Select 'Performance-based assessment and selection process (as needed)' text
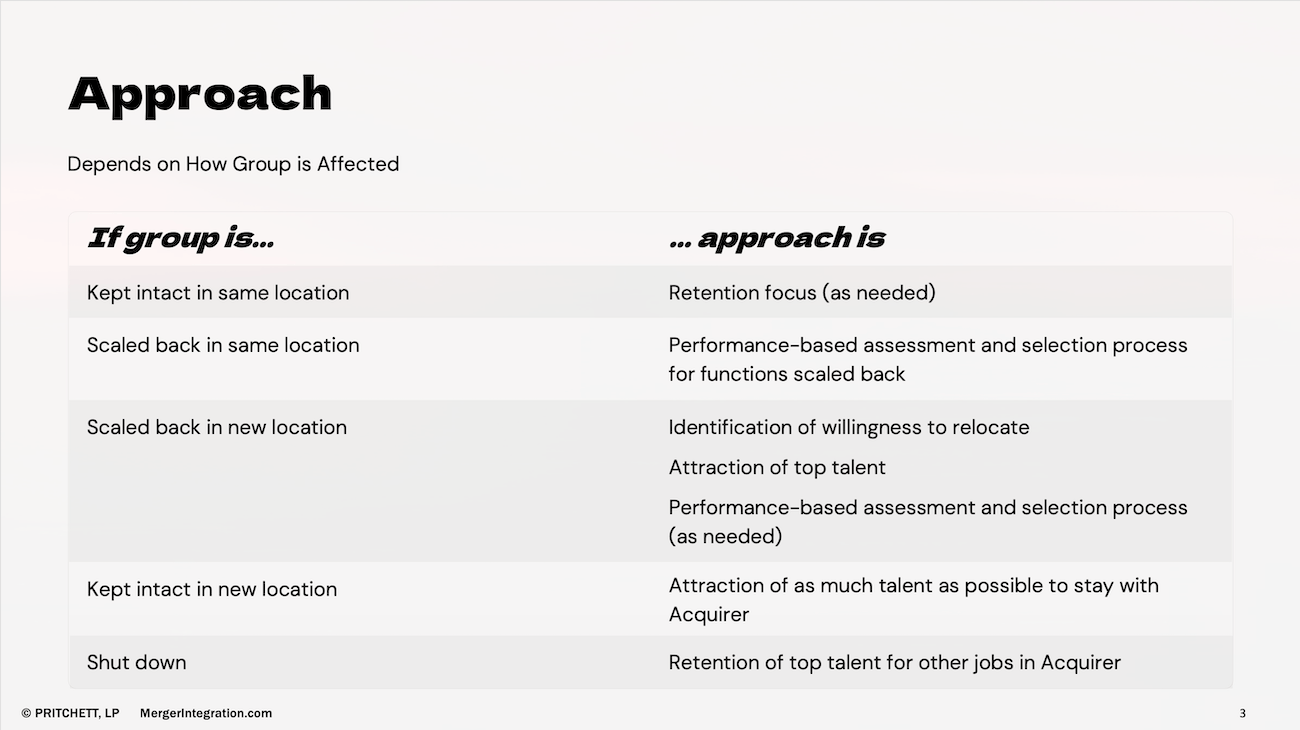 tap(928, 521)
